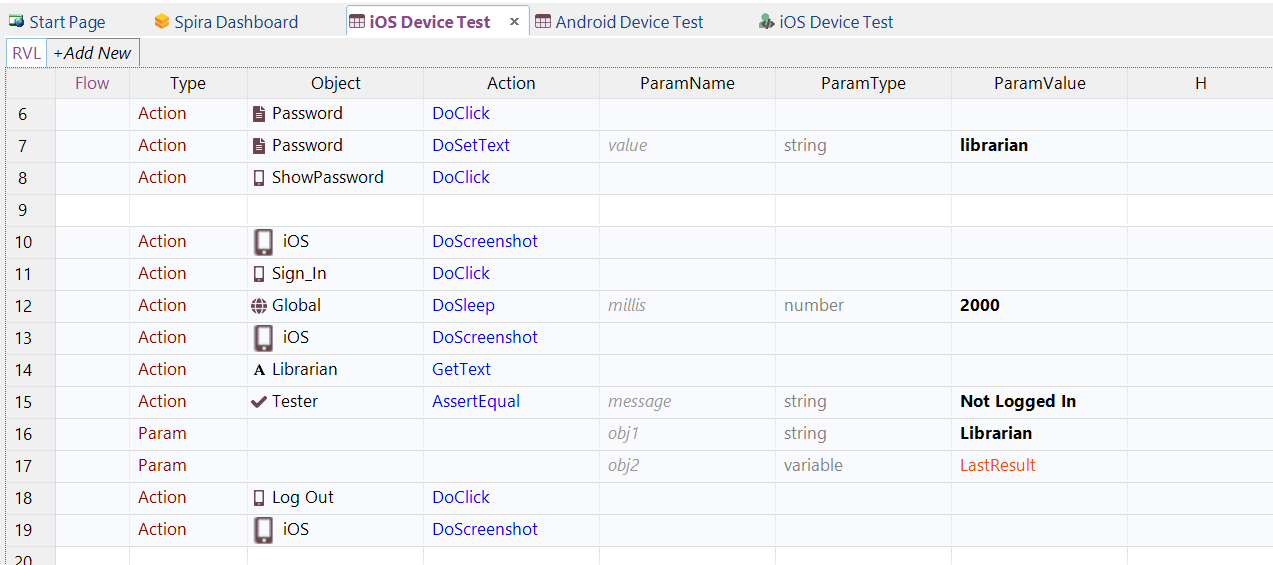The width and height of the screenshot is (1273, 565).
Task: Click the grid icon on Android Device Test tab
Action: pos(543,21)
